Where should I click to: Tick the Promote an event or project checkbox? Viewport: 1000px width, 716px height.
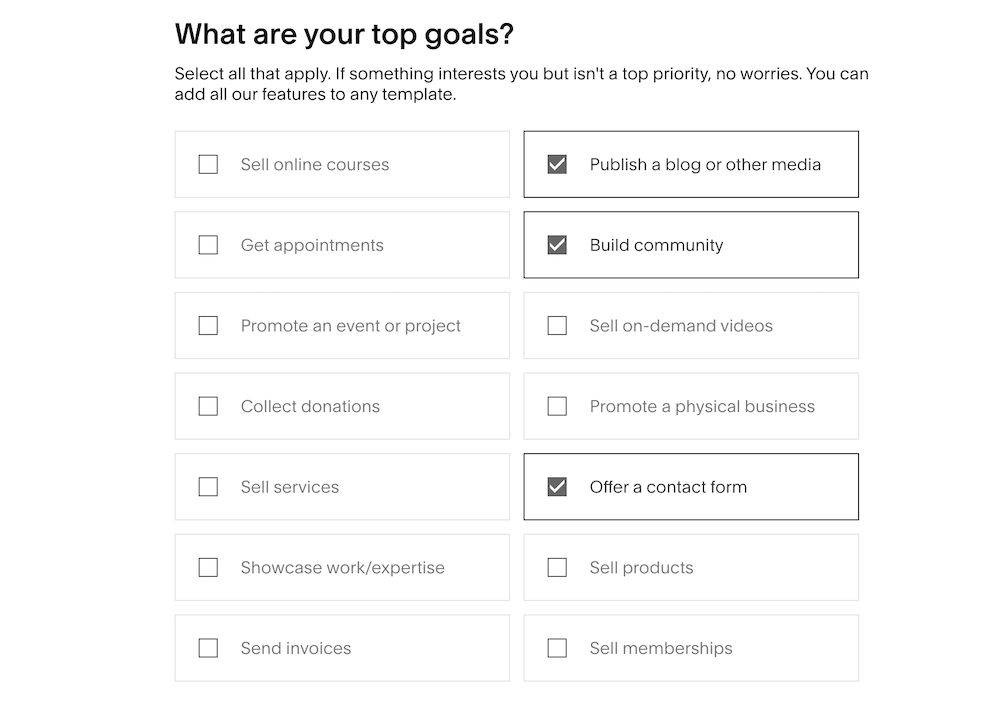click(x=208, y=326)
